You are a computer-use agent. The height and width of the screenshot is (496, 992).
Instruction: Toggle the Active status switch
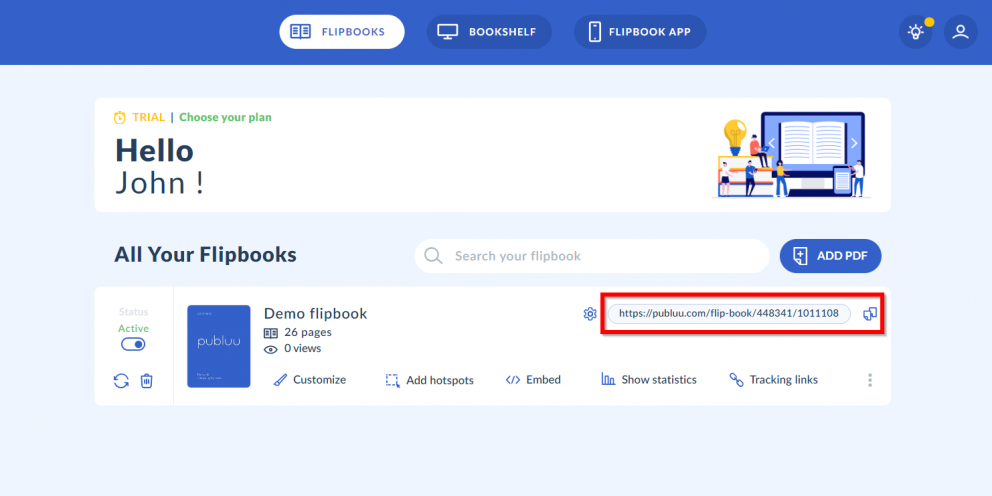[133, 344]
